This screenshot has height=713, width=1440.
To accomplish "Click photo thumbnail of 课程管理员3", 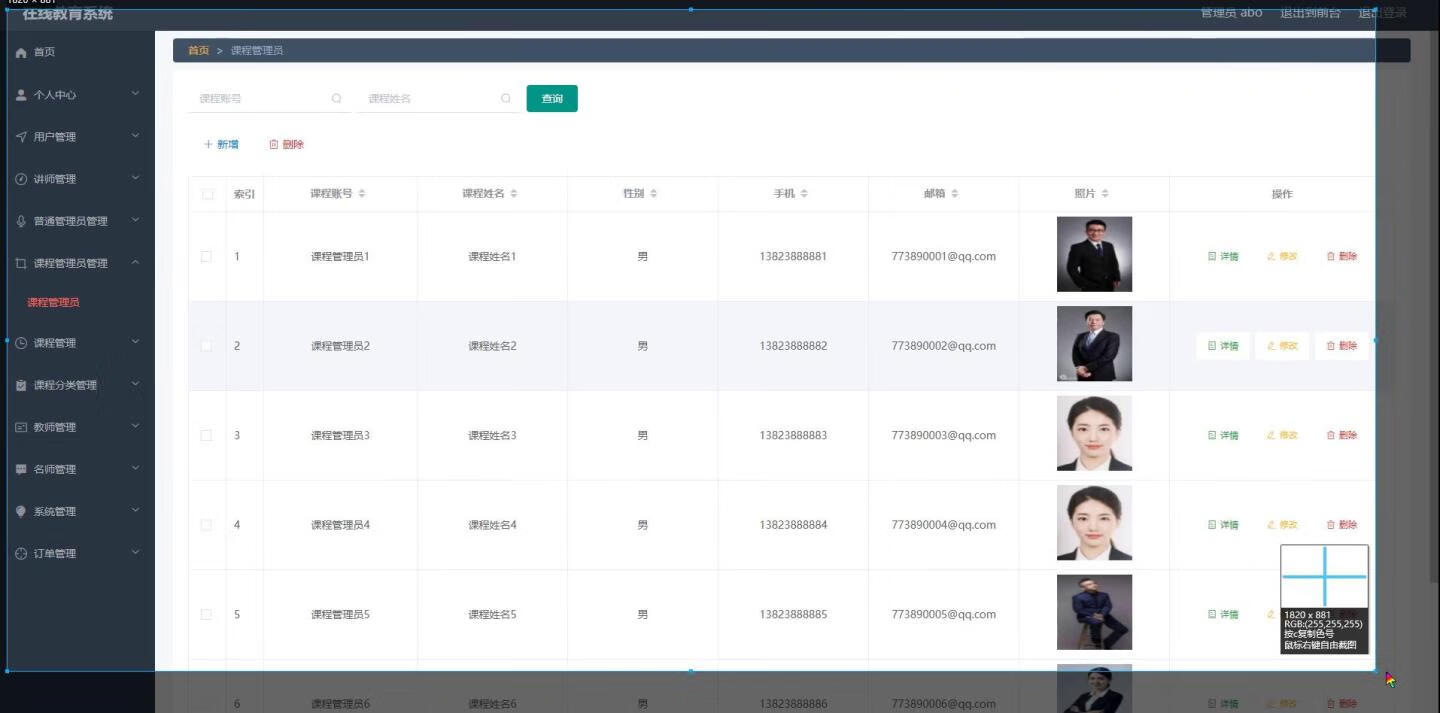I will coord(1094,433).
